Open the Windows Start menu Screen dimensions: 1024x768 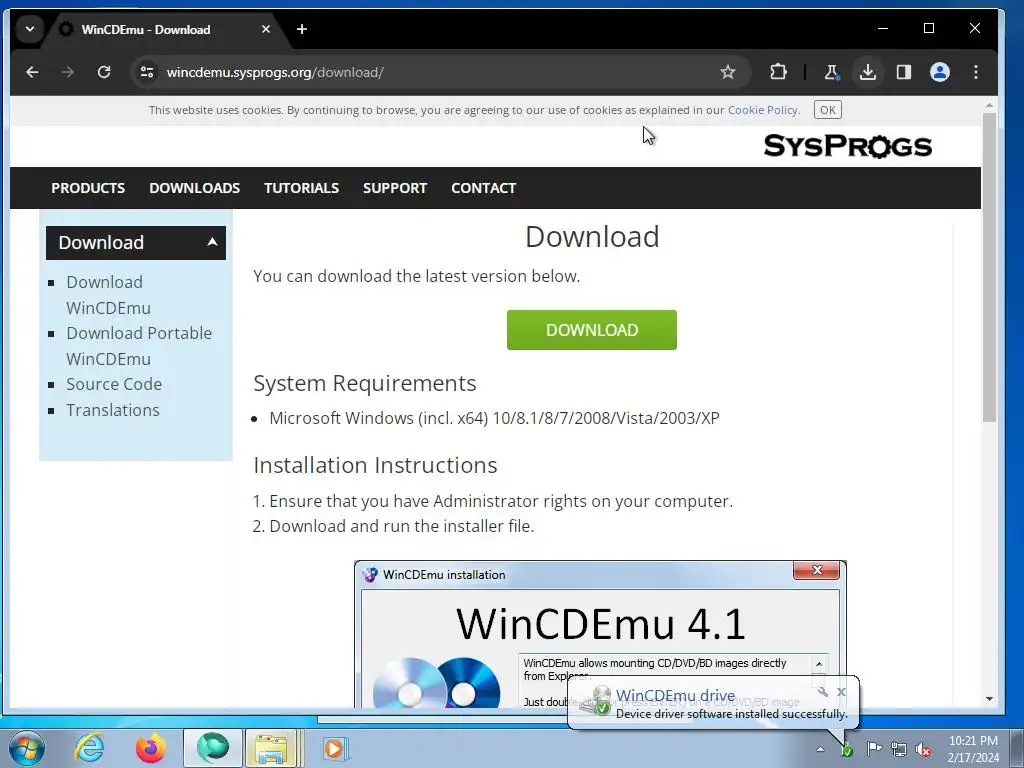(27, 748)
